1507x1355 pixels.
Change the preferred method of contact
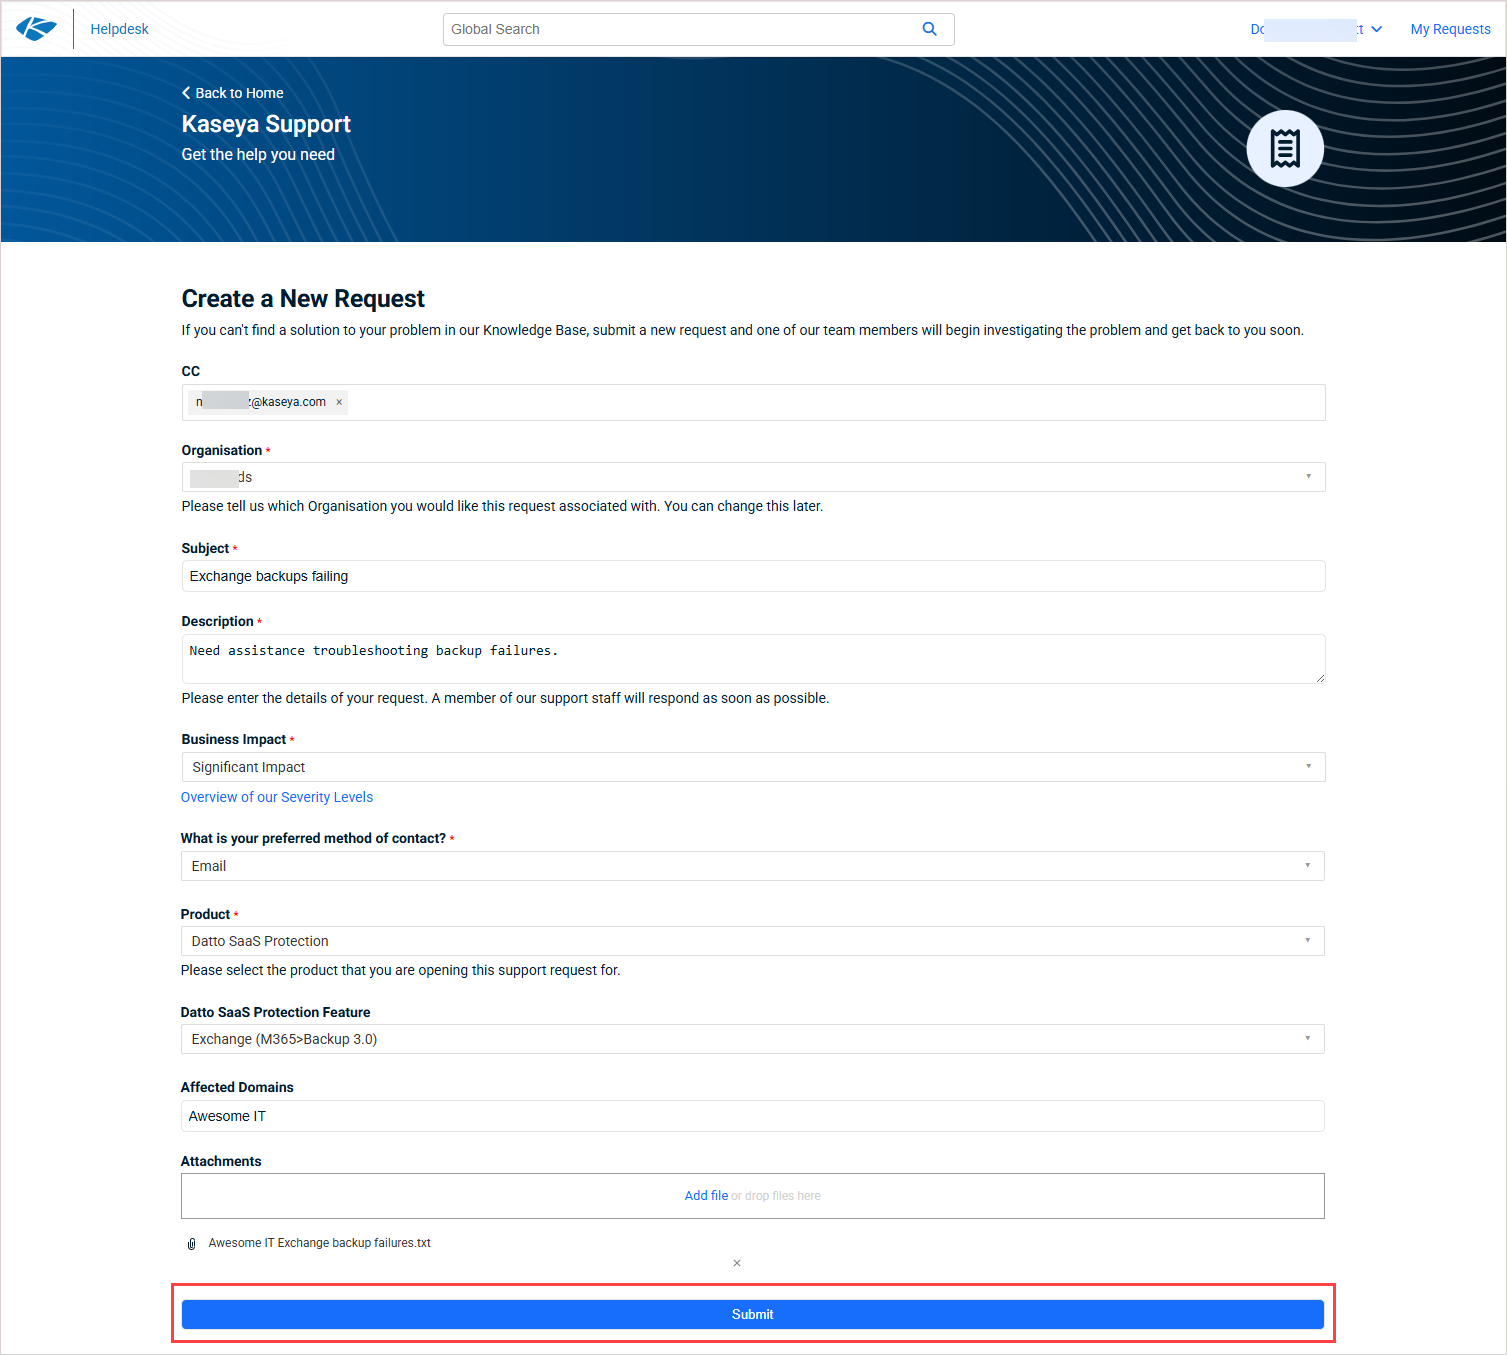[x=752, y=866]
